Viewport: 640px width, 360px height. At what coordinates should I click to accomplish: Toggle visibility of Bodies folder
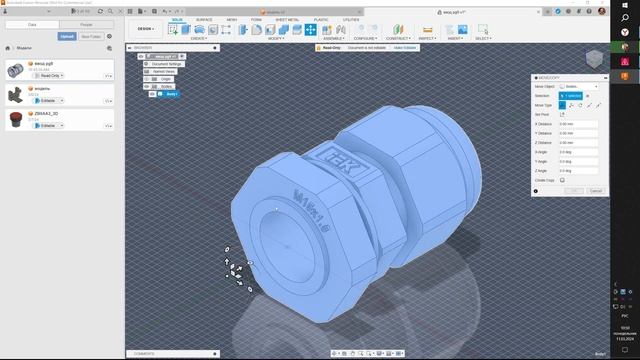[x=147, y=87]
